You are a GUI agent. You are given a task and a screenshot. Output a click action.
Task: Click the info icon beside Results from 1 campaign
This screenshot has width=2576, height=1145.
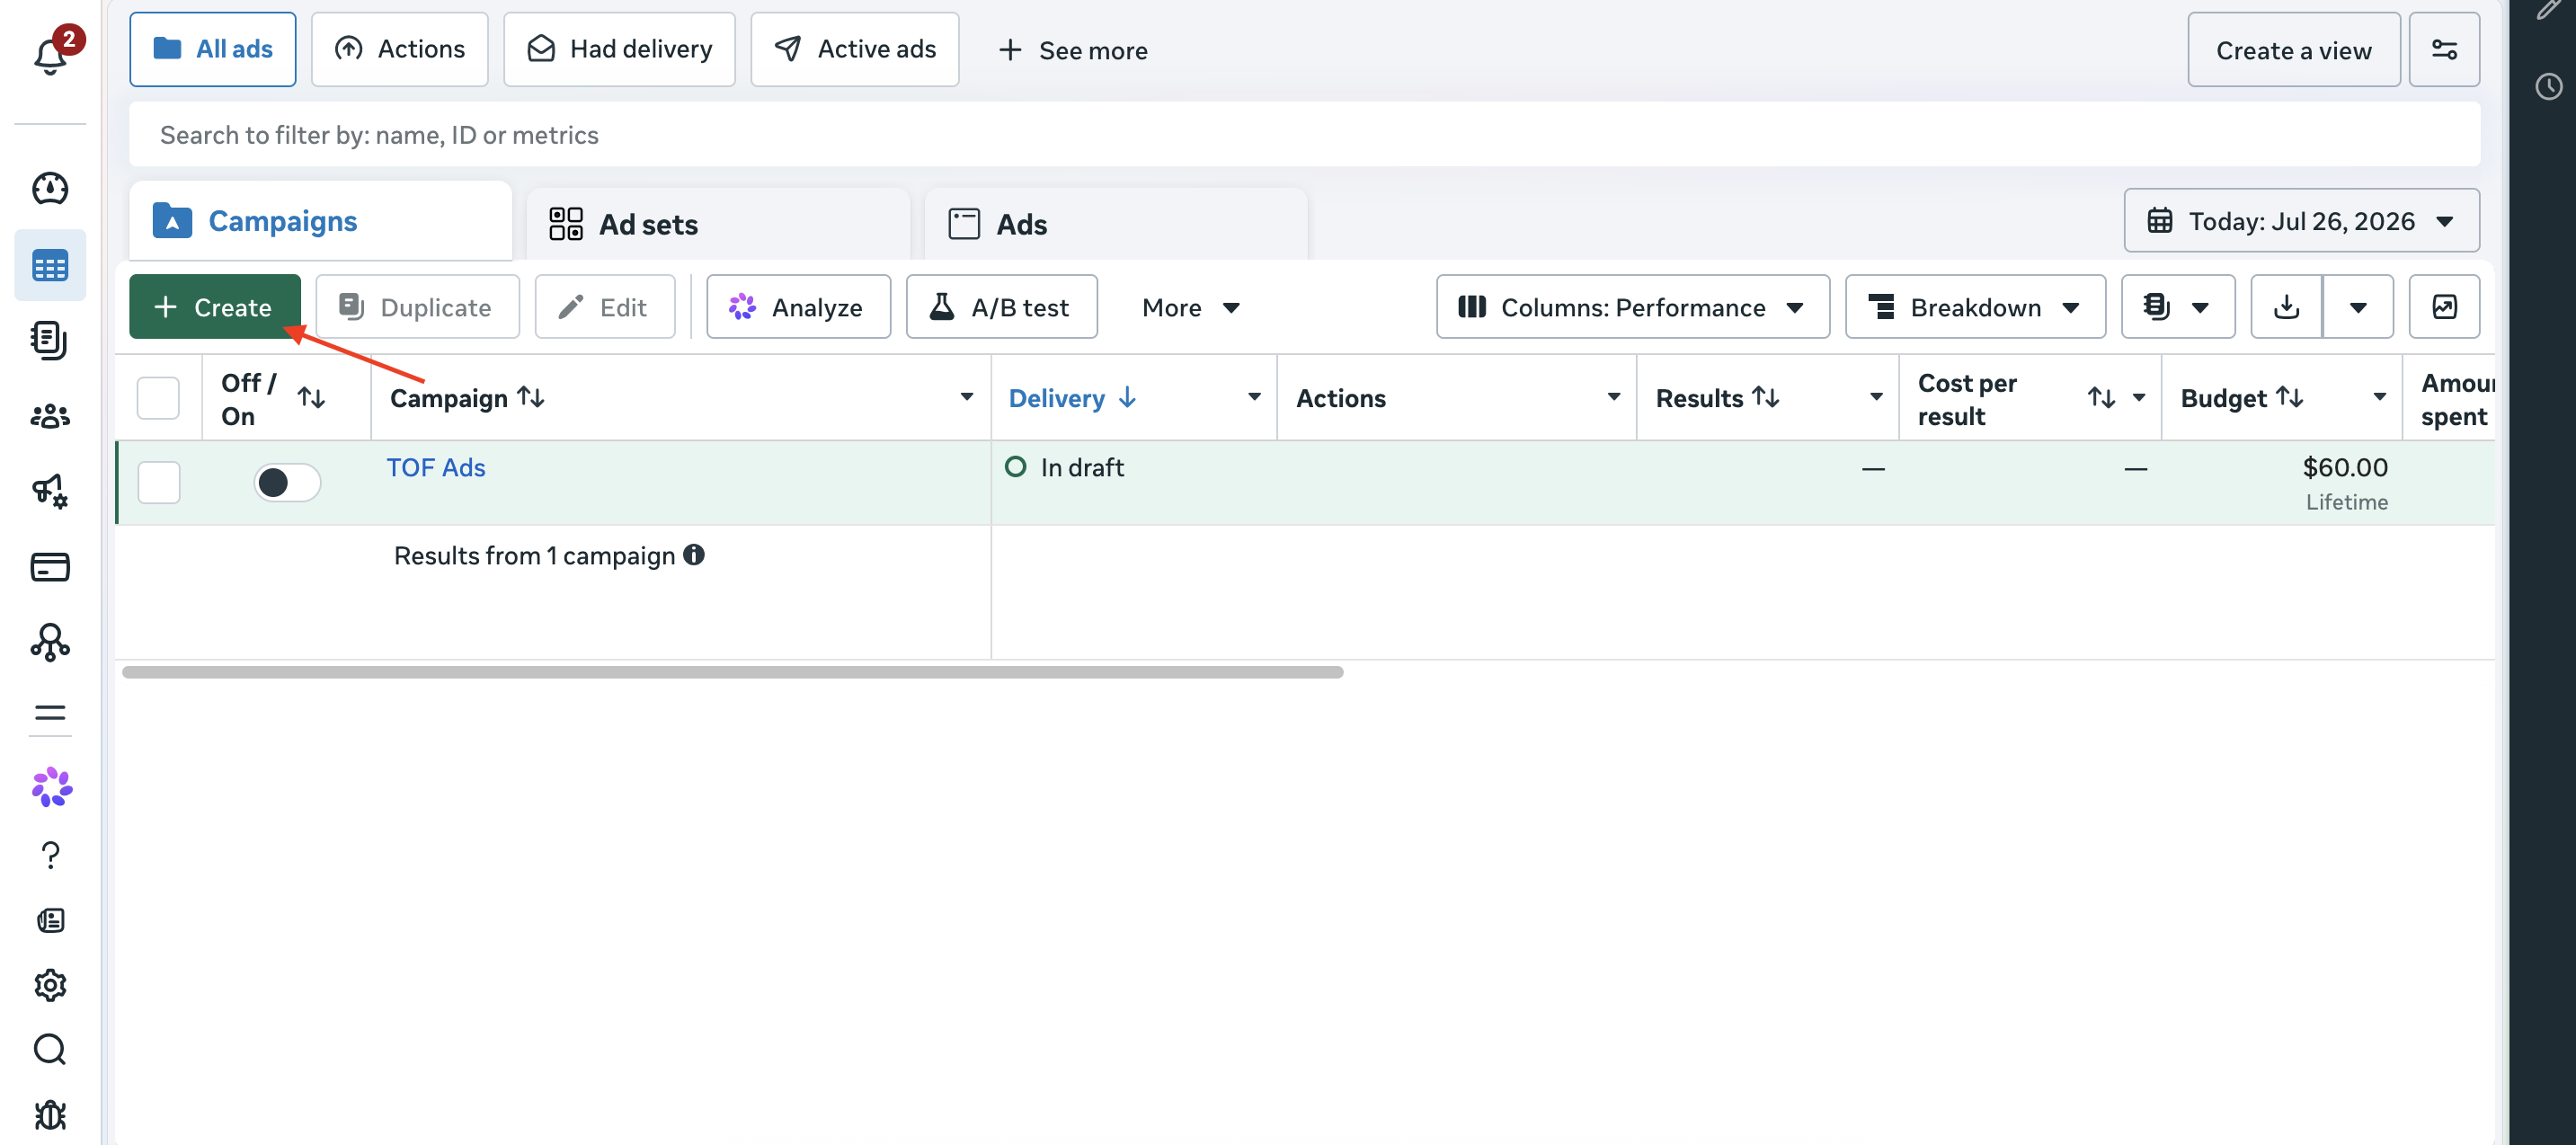[x=694, y=555]
